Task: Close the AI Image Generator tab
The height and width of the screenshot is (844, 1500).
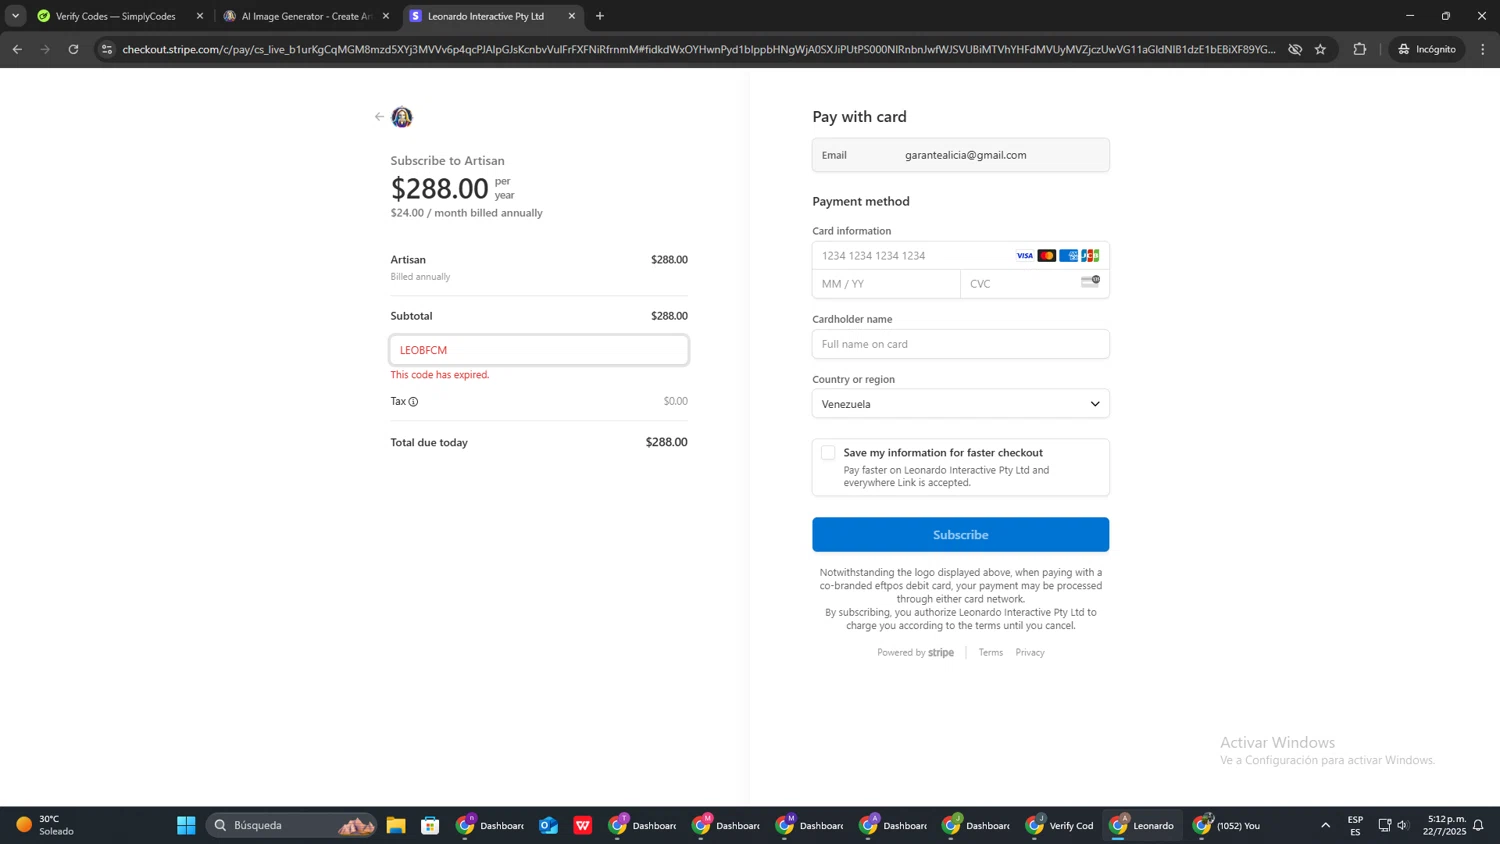Action: (386, 16)
